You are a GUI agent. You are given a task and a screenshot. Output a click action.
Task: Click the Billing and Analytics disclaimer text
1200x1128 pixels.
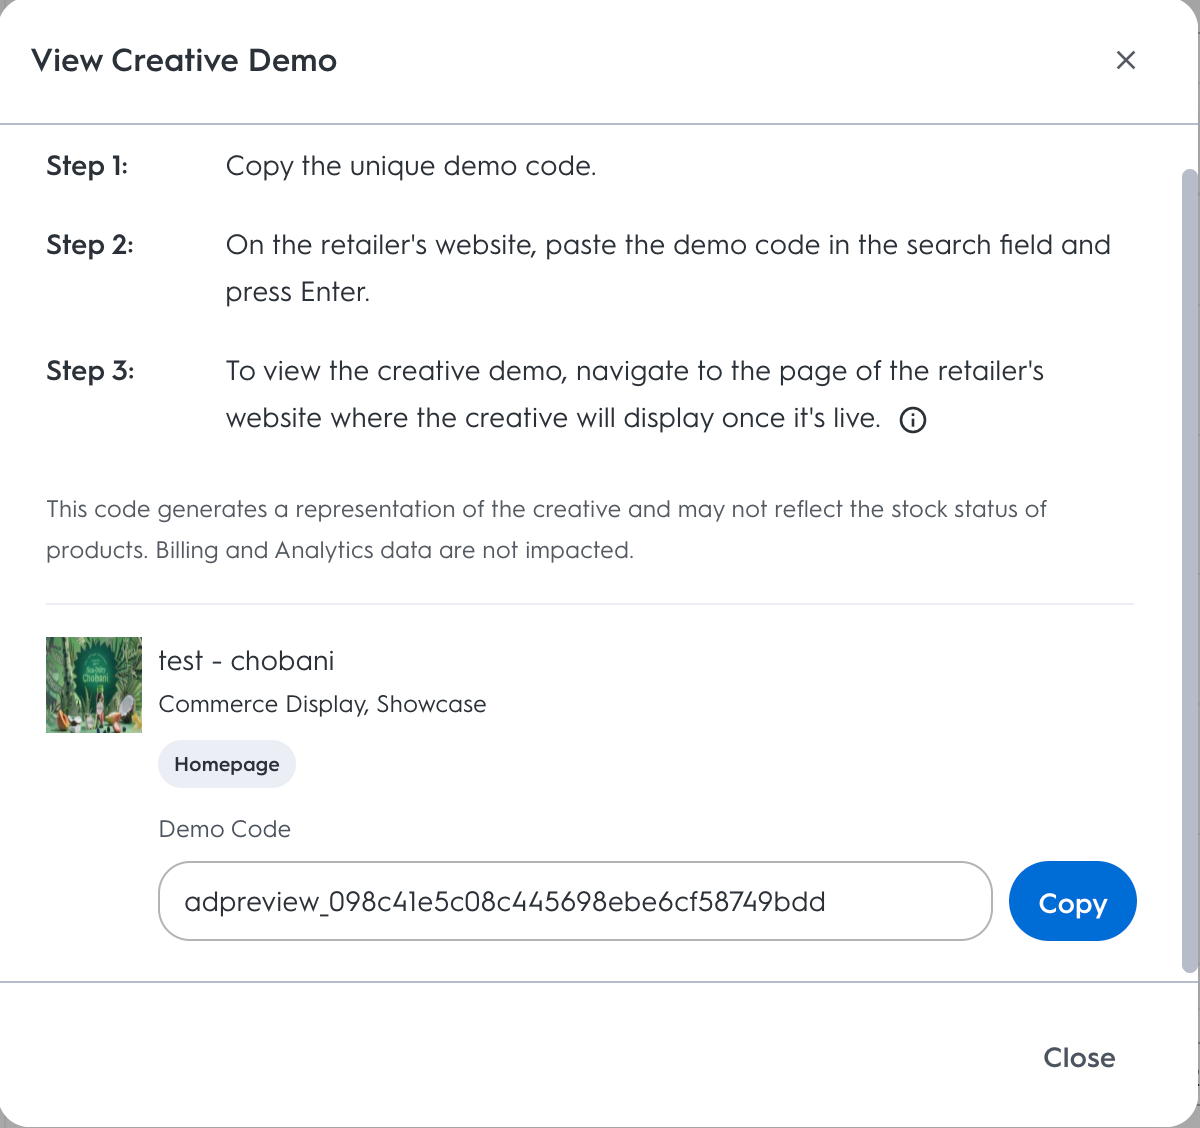[546, 529]
